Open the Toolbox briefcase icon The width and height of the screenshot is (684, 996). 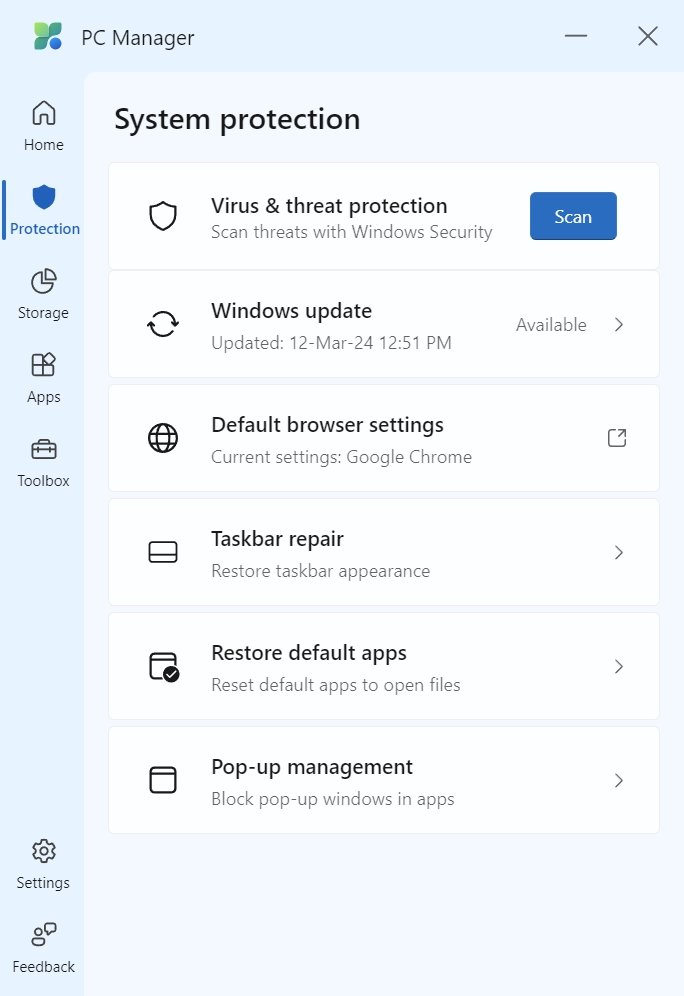coord(44,449)
